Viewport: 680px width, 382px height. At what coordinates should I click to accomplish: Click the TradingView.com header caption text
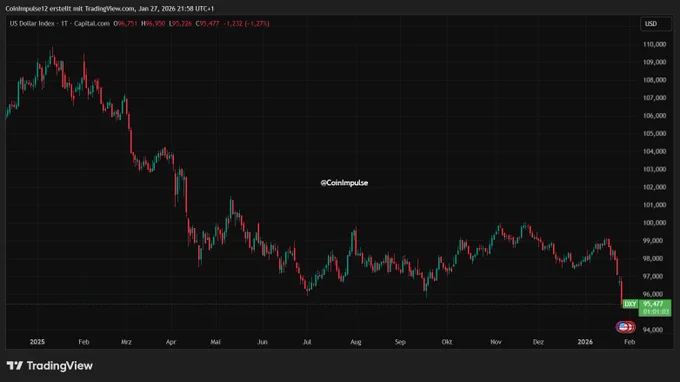110,9
